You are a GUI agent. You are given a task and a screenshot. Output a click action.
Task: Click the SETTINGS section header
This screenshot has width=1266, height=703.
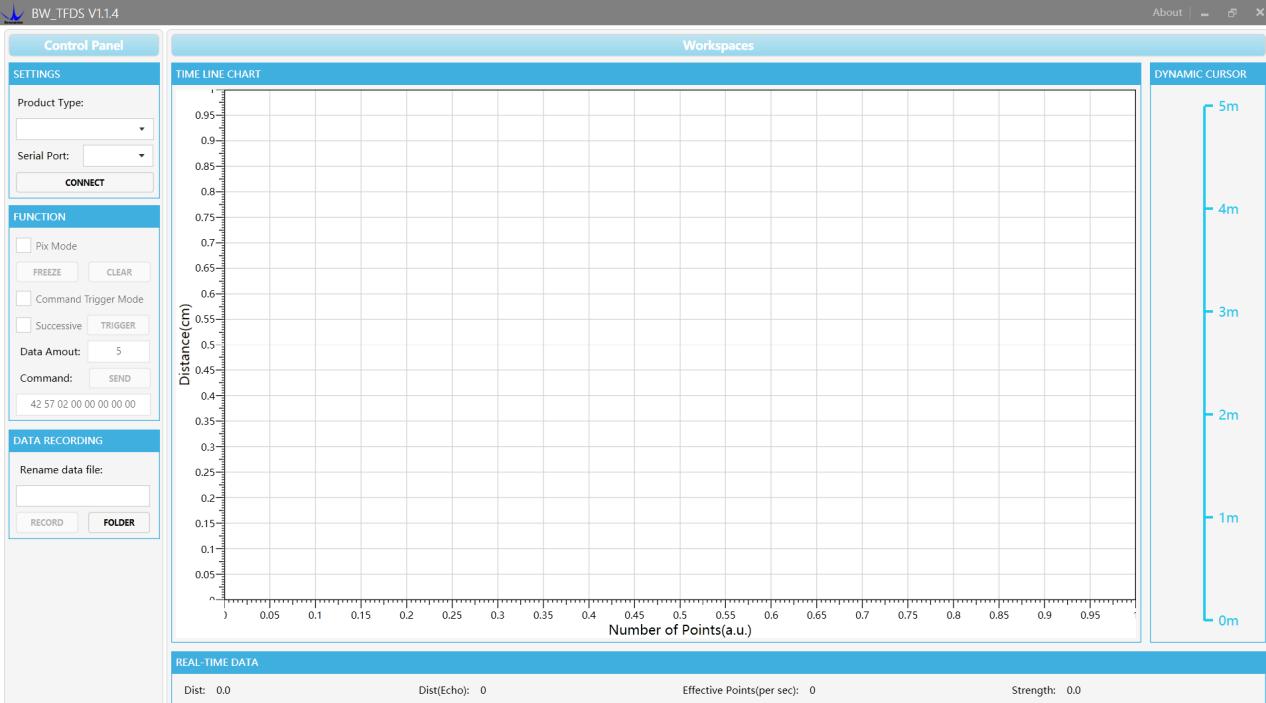(84, 73)
